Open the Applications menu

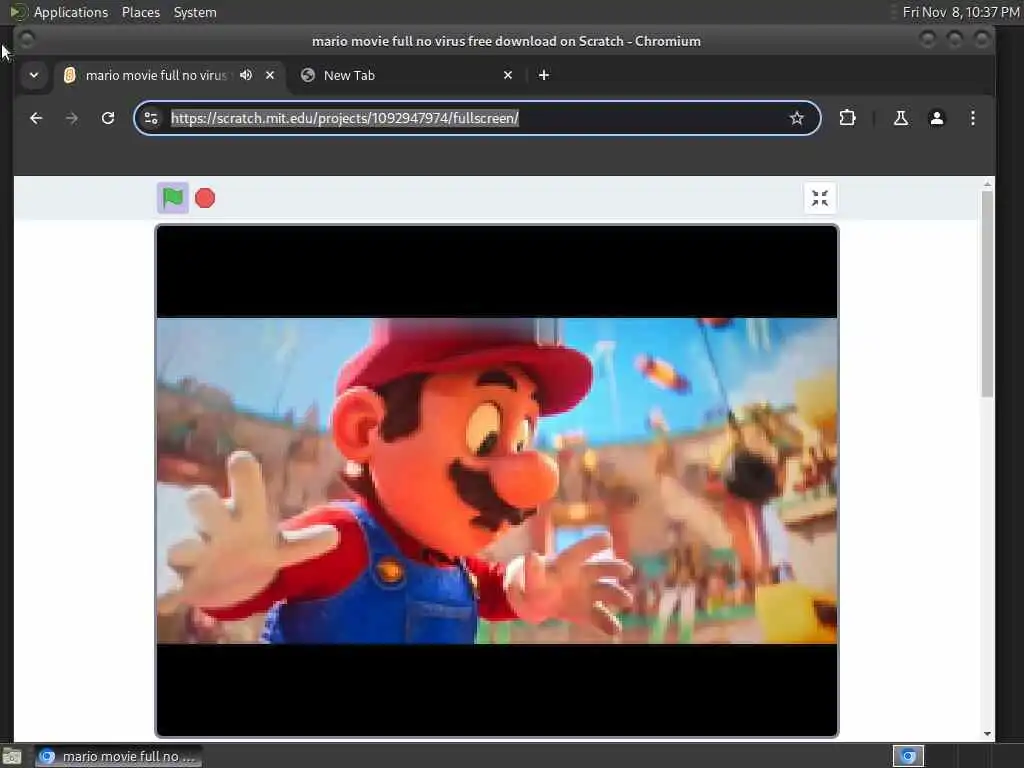coord(71,12)
